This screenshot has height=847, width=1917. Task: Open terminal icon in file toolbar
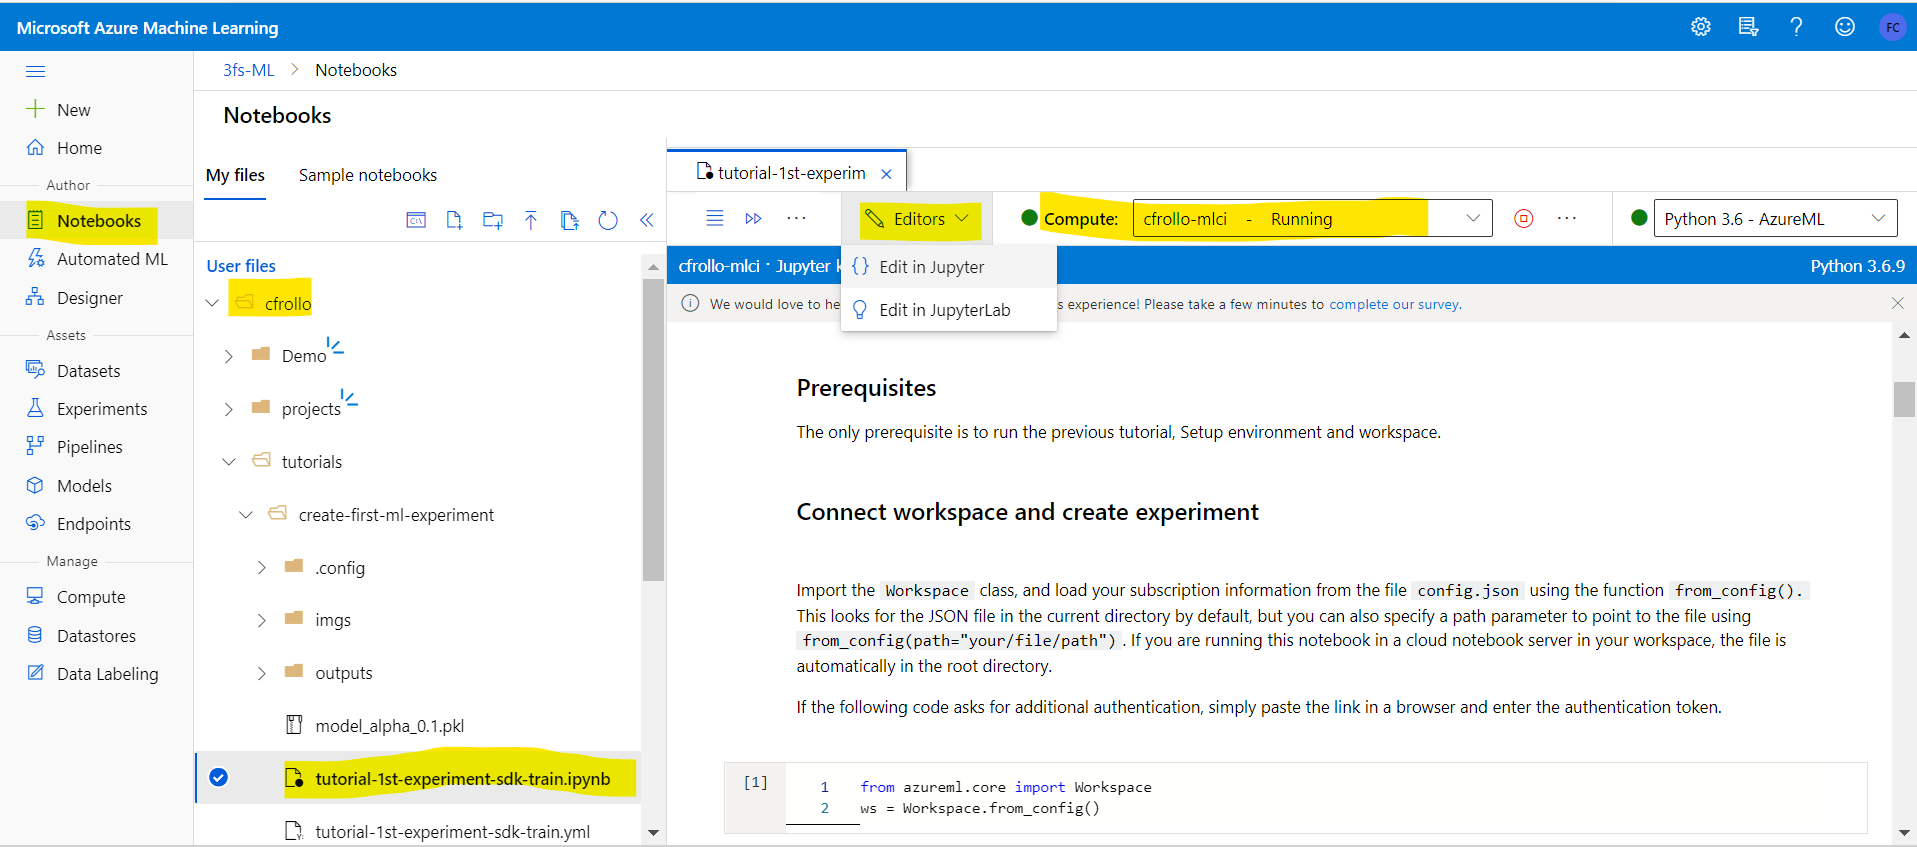pyautogui.click(x=416, y=220)
